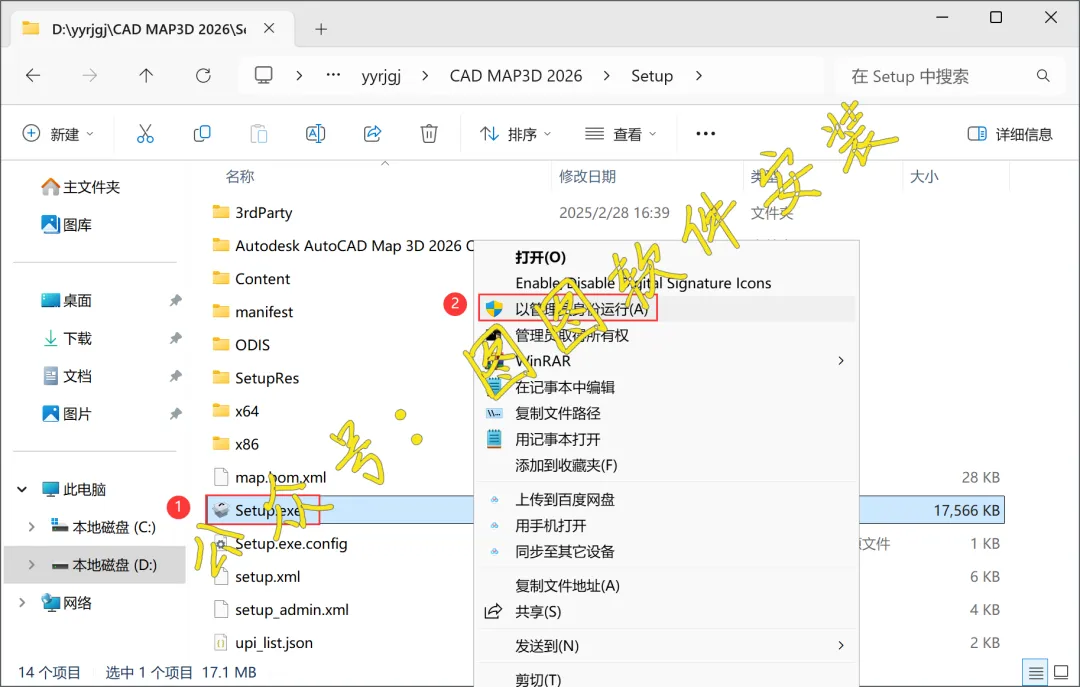Click the Paste clipboard icon

pos(259,134)
